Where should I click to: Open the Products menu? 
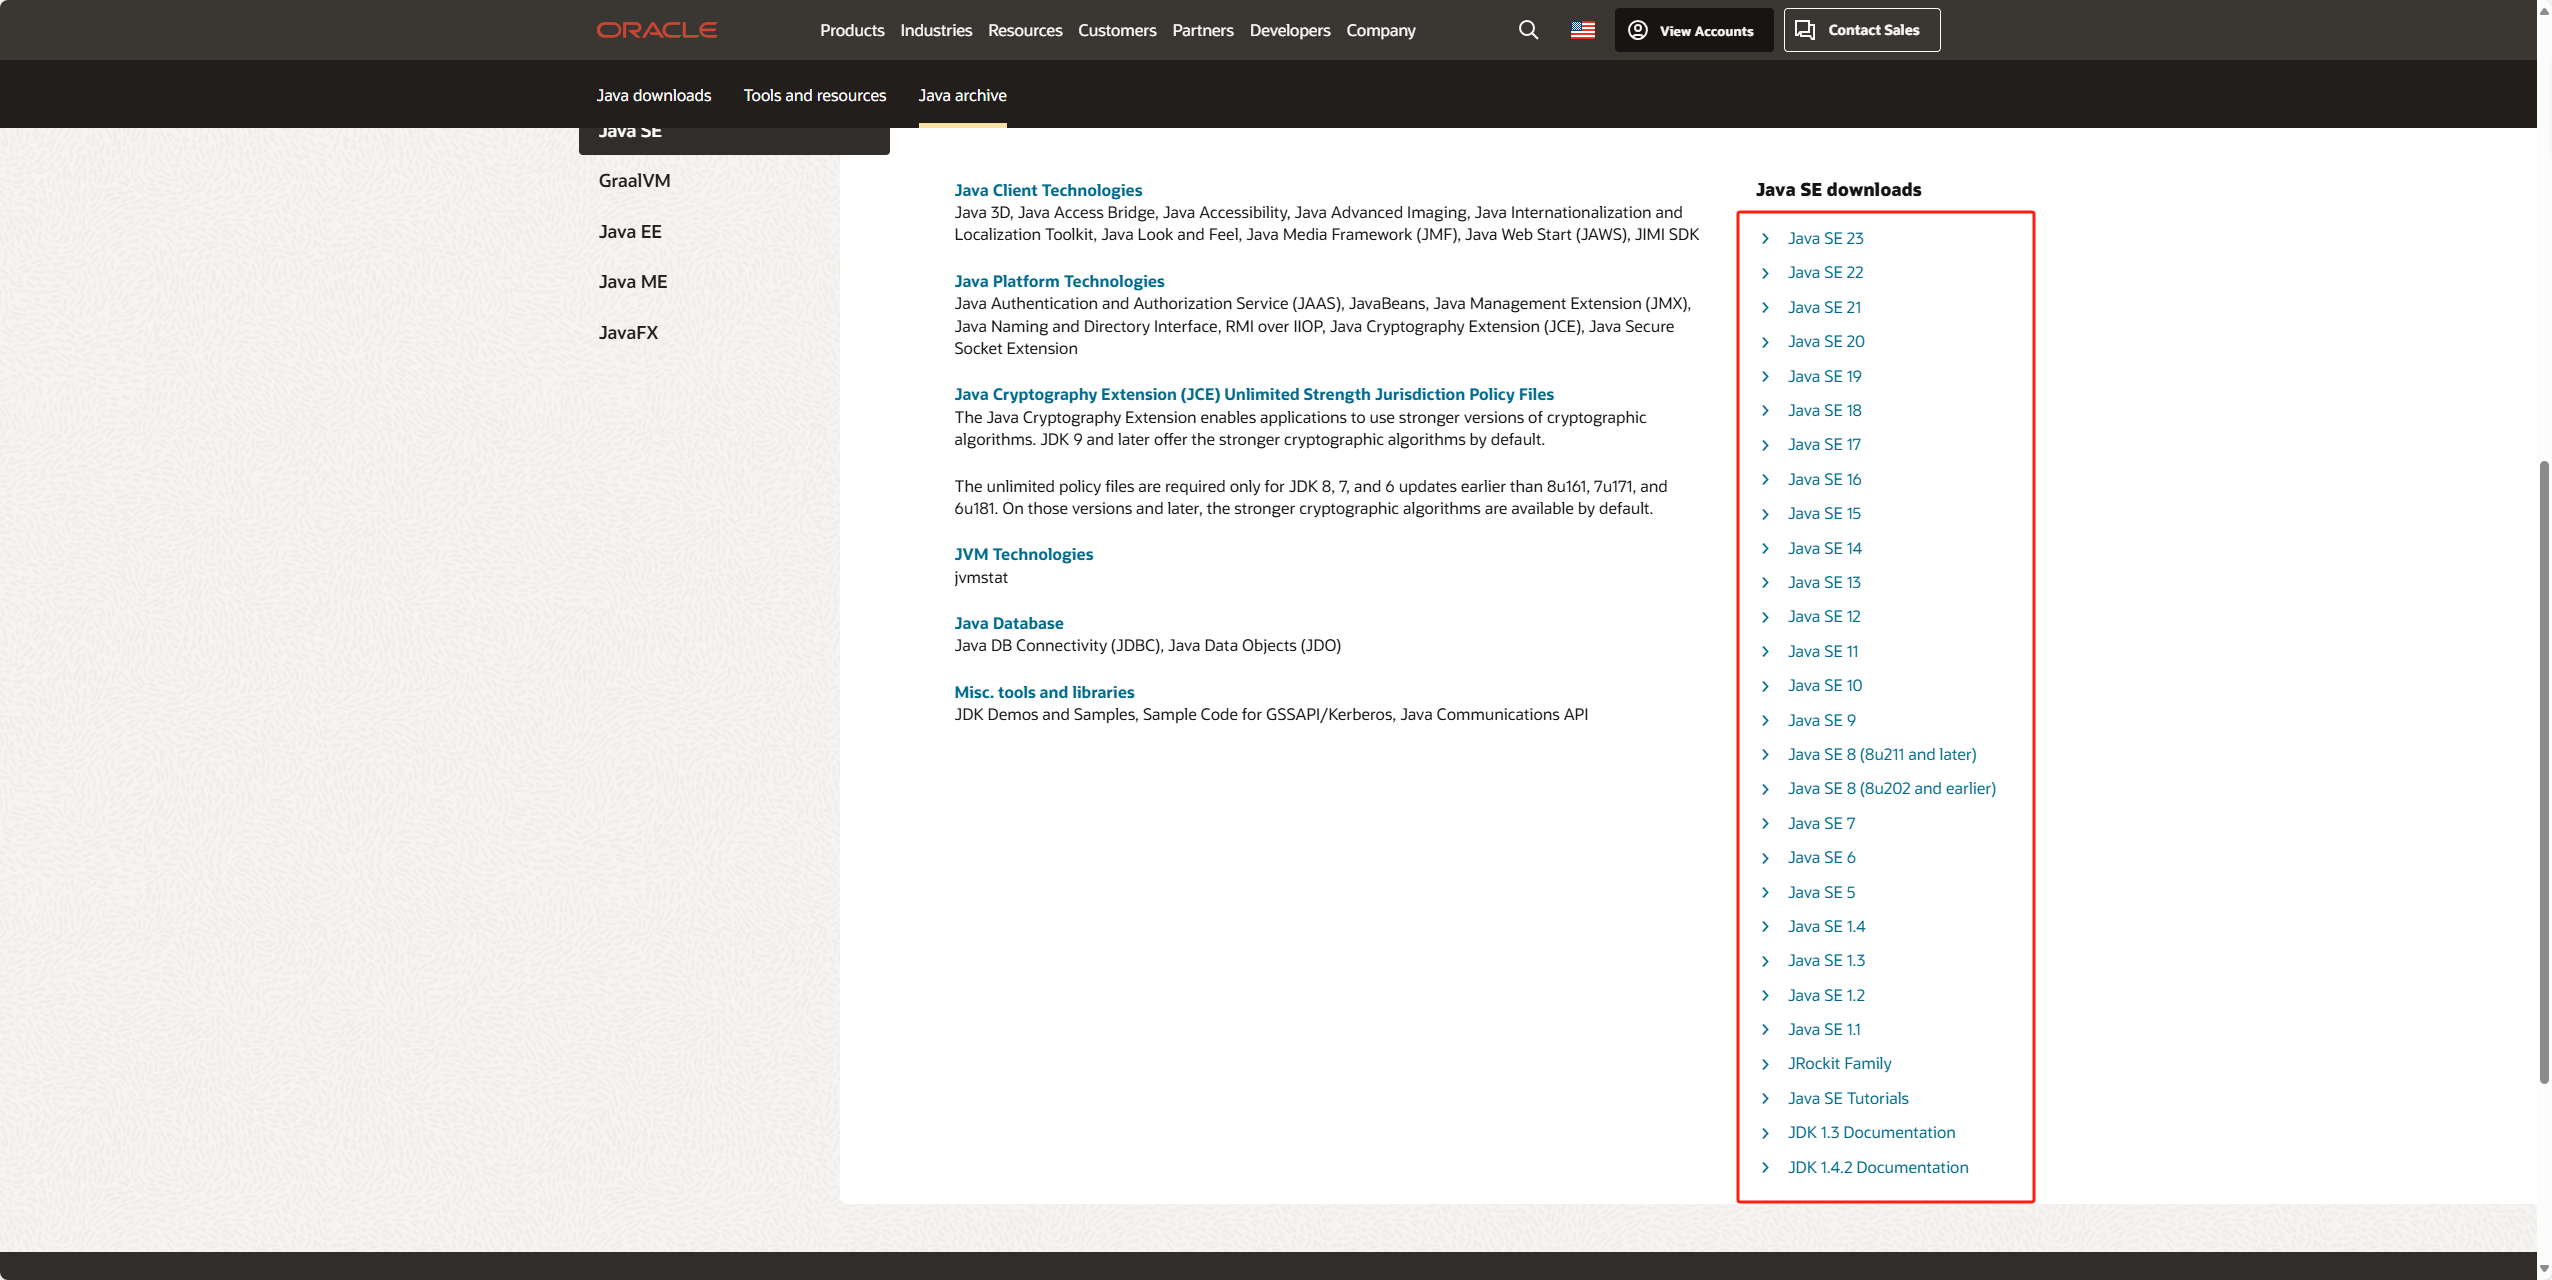(852, 30)
